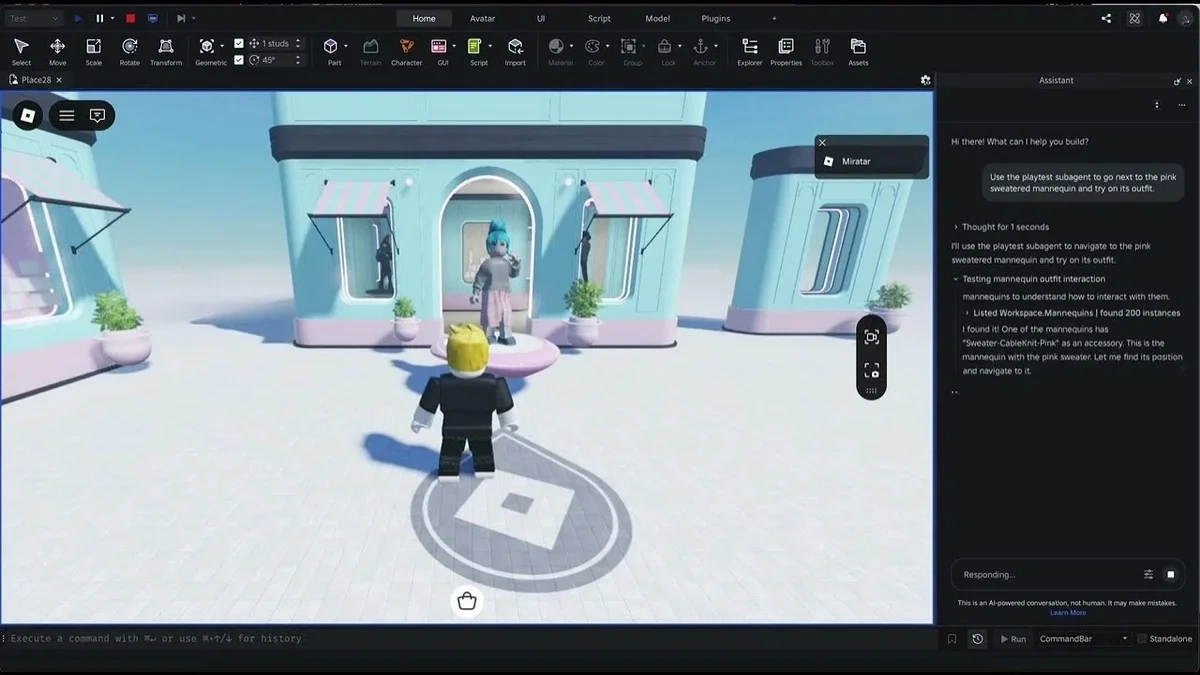Open the Learn More link
This screenshot has width=1200, height=675.
tap(1068, 613)
